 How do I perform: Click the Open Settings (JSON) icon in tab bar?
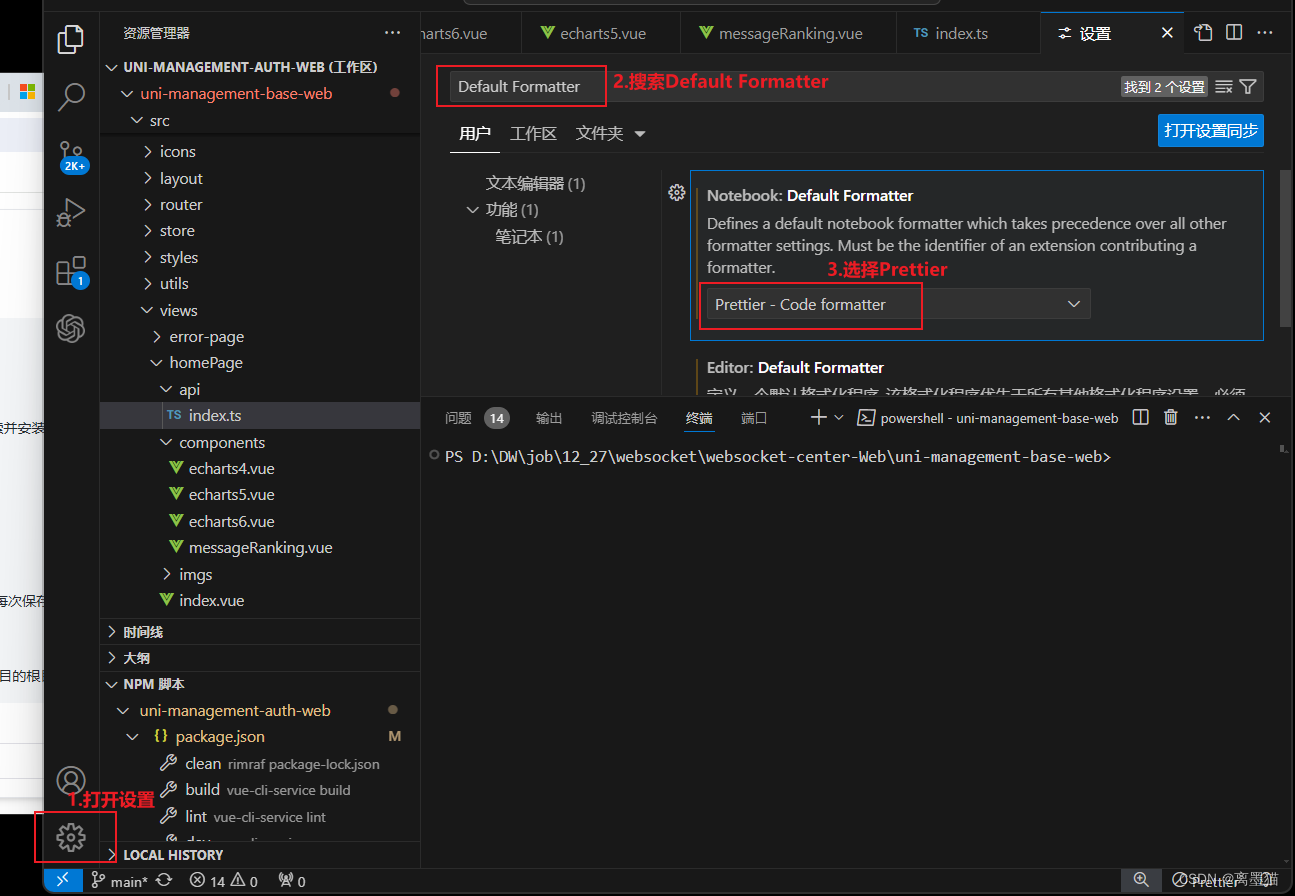coord(1204,33)
